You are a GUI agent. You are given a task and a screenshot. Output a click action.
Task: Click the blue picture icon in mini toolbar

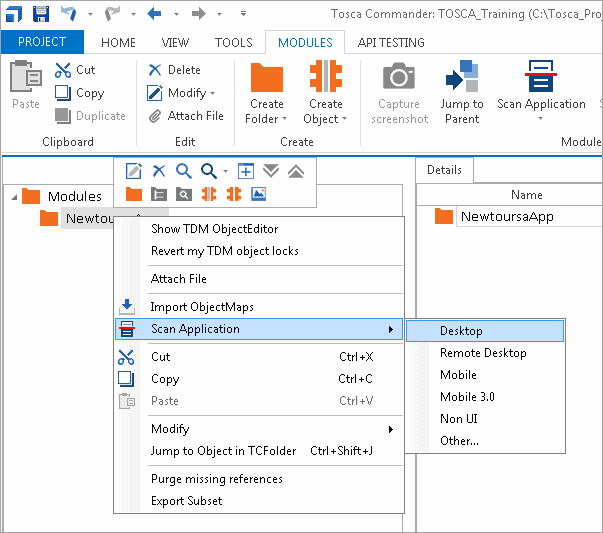[259, 194]
